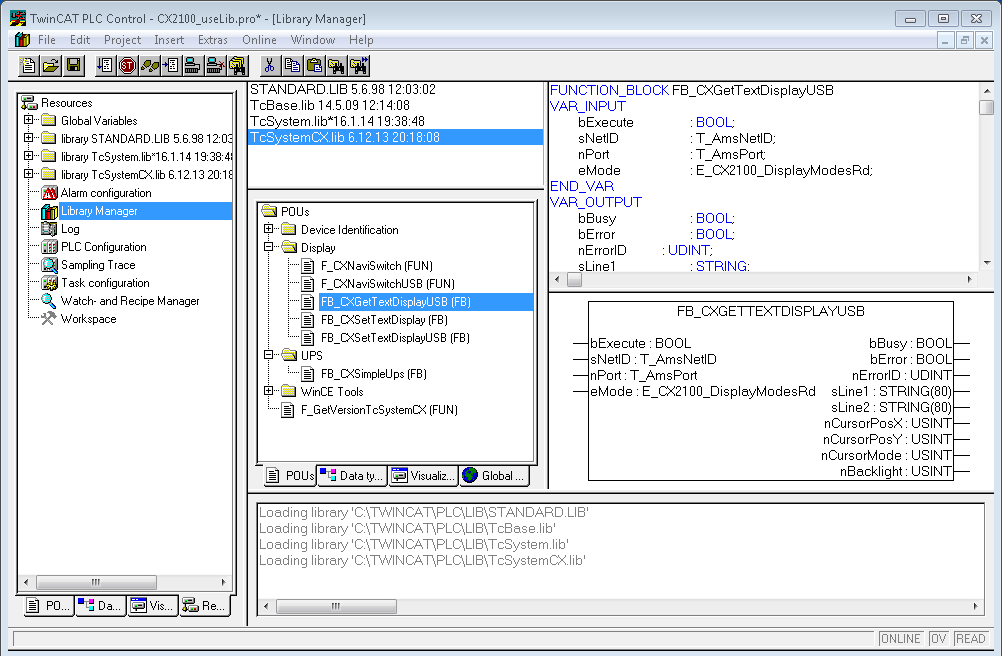Image resolution: width=1002 pixels, height=656 pixels.
Task: Open the Online menu
Action: 259,40
